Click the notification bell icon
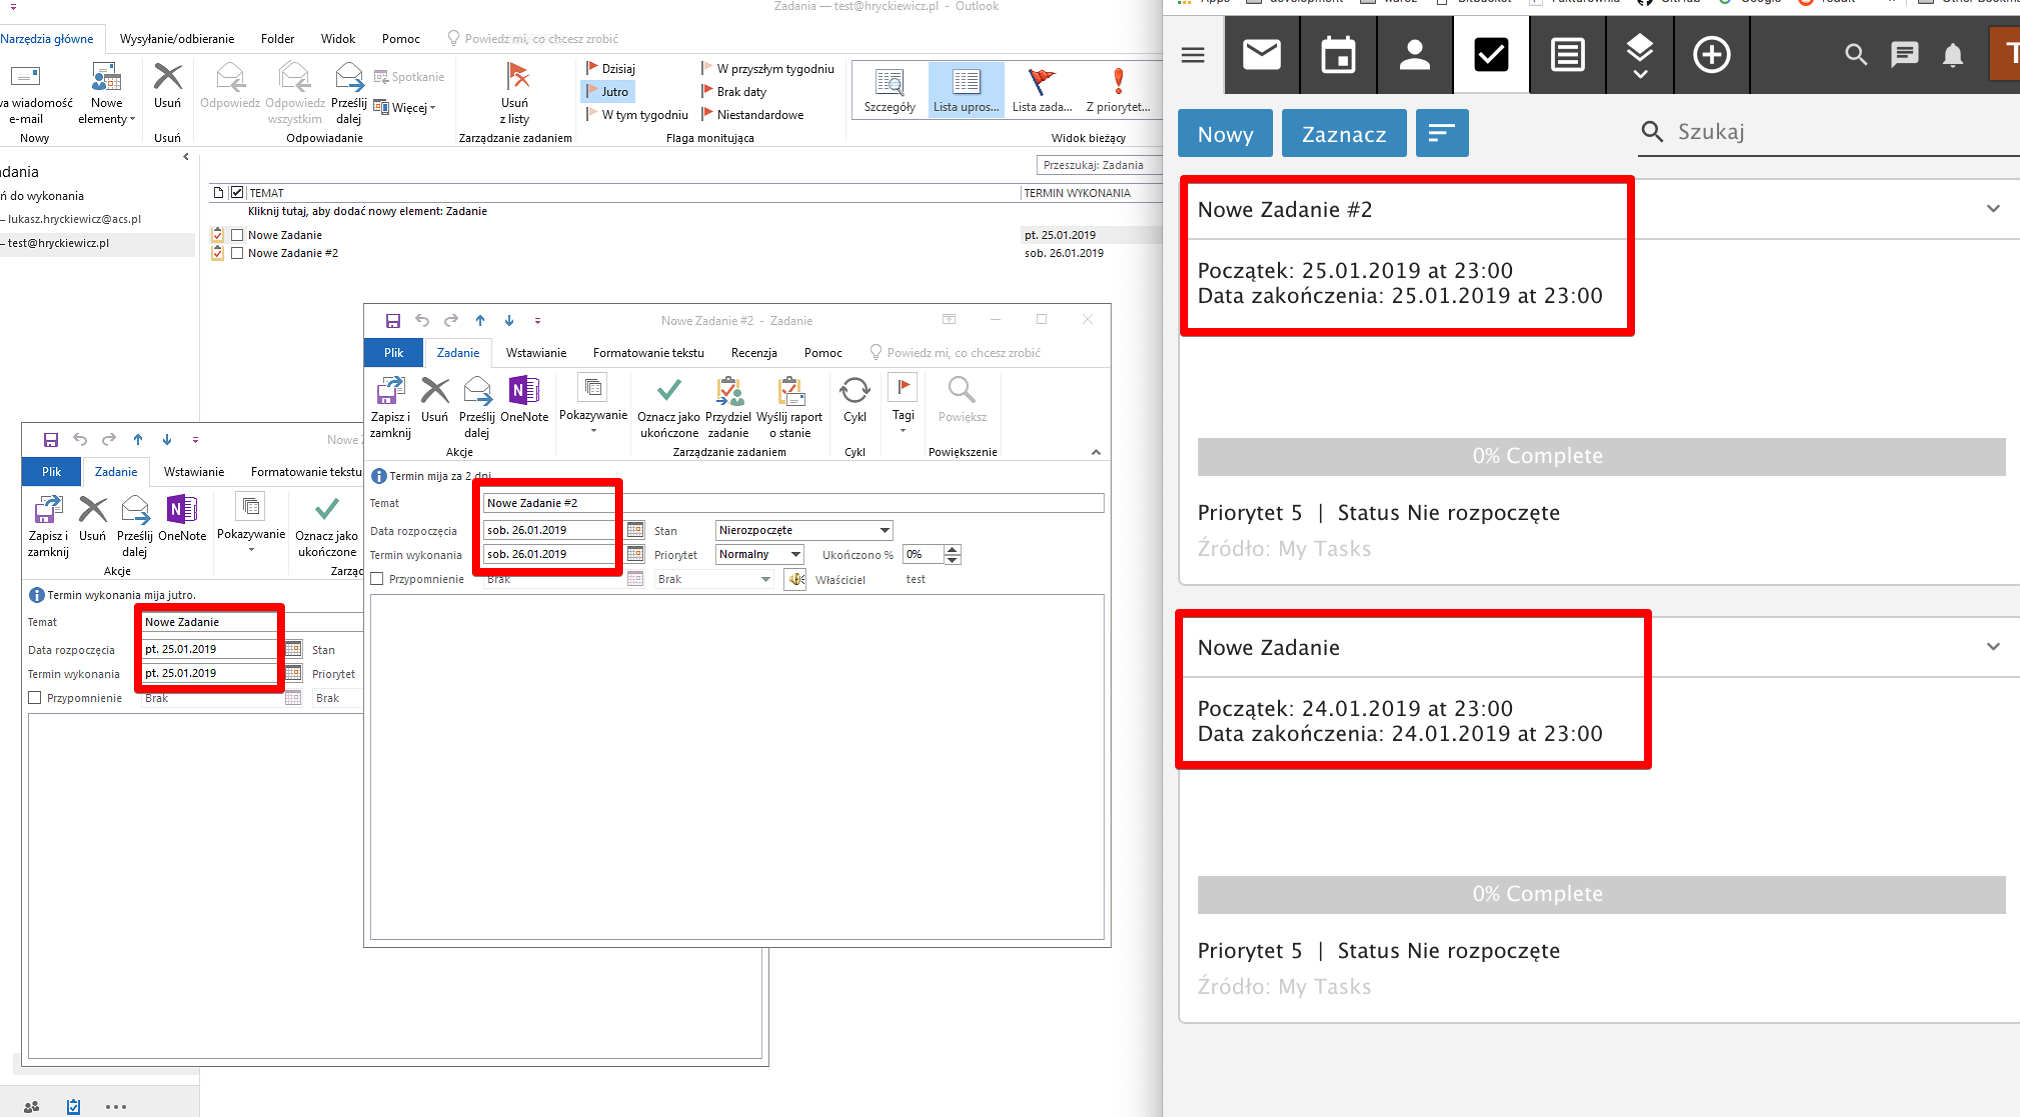Image resolution: width=2020 pixels, height=1117 pixels. [x=1952, y=55]
